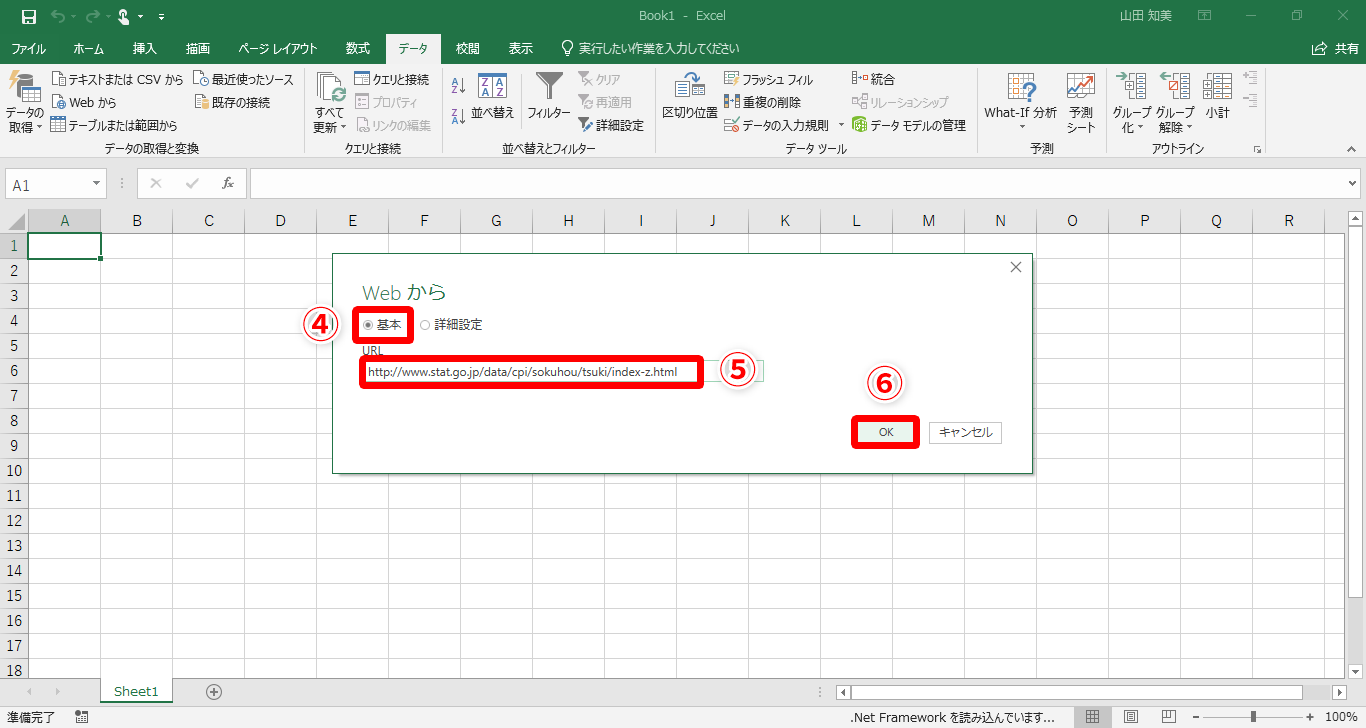1366x728 pixels.
Task: Select cell A1 in the worksheet
Action: click(65, 246)
